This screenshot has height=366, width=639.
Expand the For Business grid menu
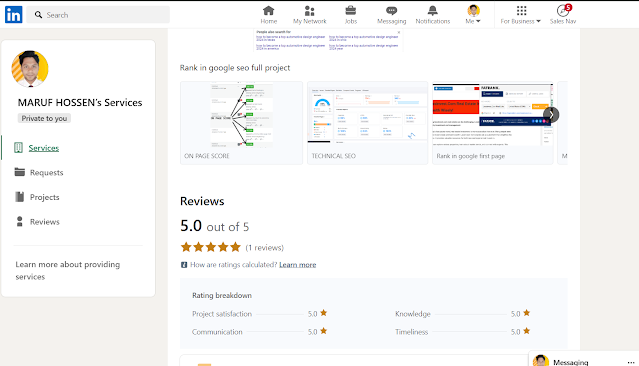coord(521,15)
